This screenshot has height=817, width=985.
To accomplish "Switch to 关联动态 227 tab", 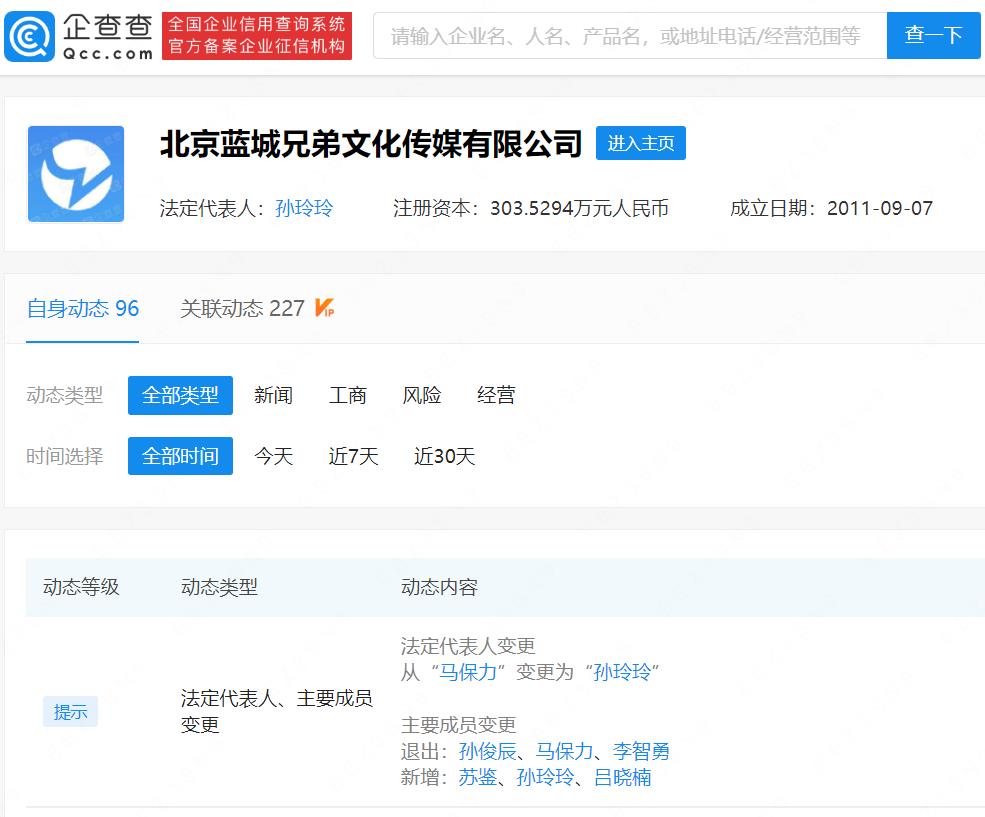I will [242, 308].
